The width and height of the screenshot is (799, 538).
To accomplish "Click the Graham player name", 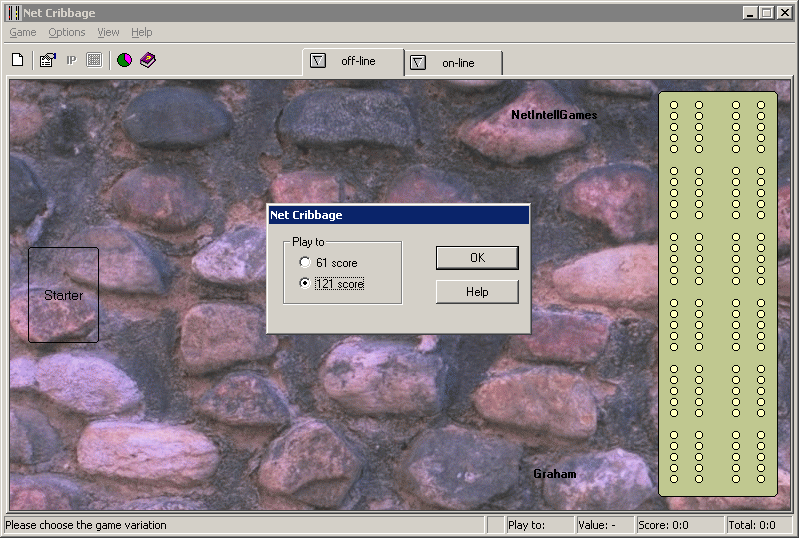I will coord(554,474).
